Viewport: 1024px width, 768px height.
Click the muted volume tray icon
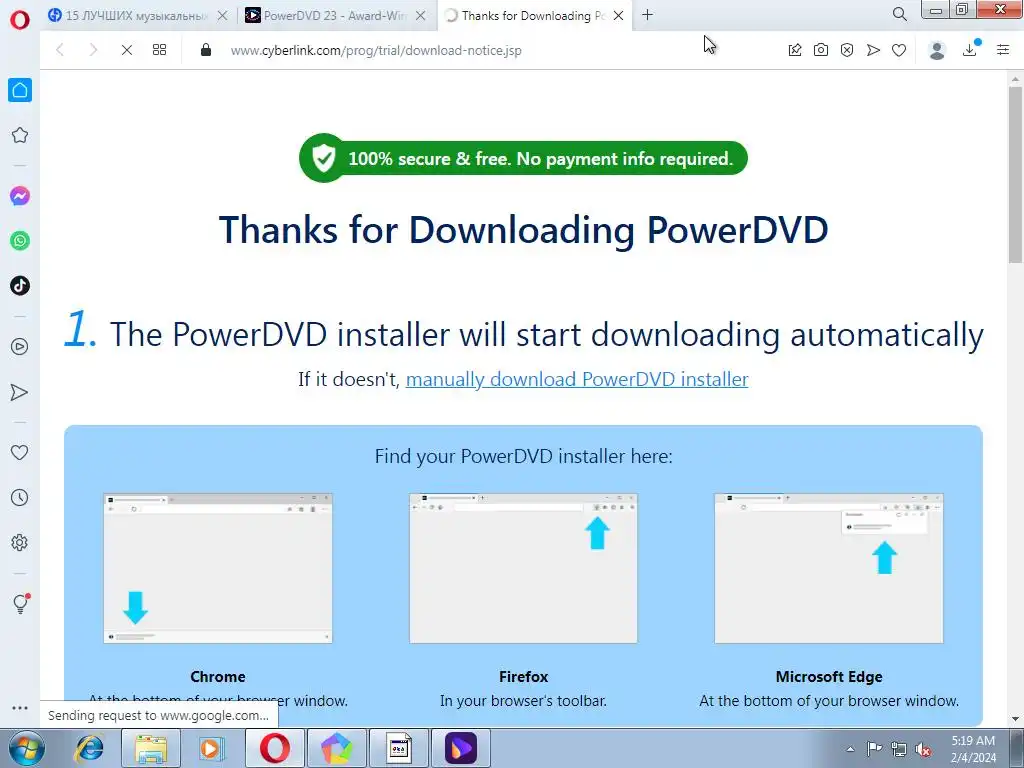[923, 749]
